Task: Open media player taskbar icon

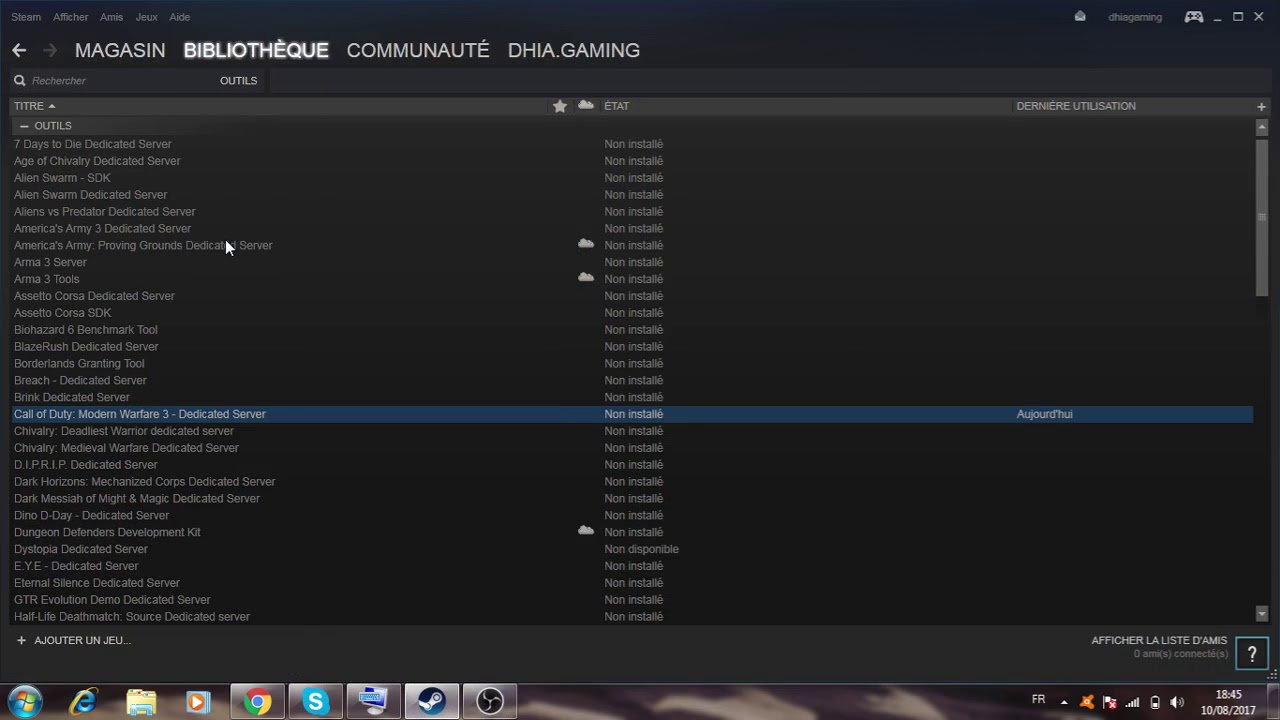Action: click(198, 702)
